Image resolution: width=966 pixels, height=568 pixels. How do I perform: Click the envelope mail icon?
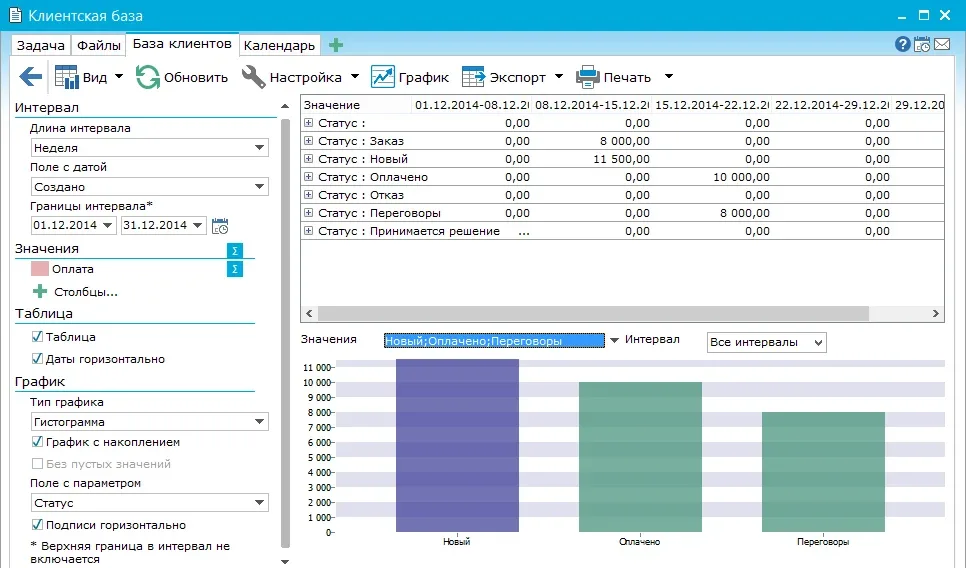pyautogui.click(x=942, y=44)
